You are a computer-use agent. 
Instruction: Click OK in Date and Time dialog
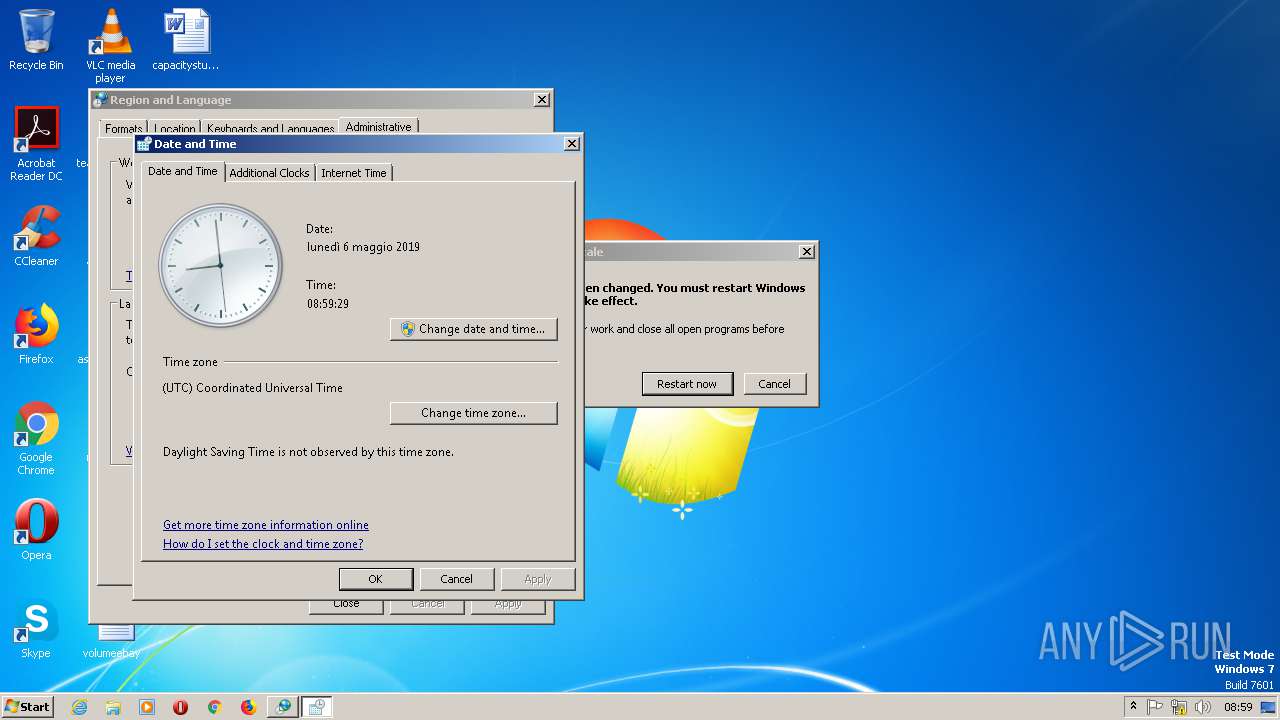[376, 579]
